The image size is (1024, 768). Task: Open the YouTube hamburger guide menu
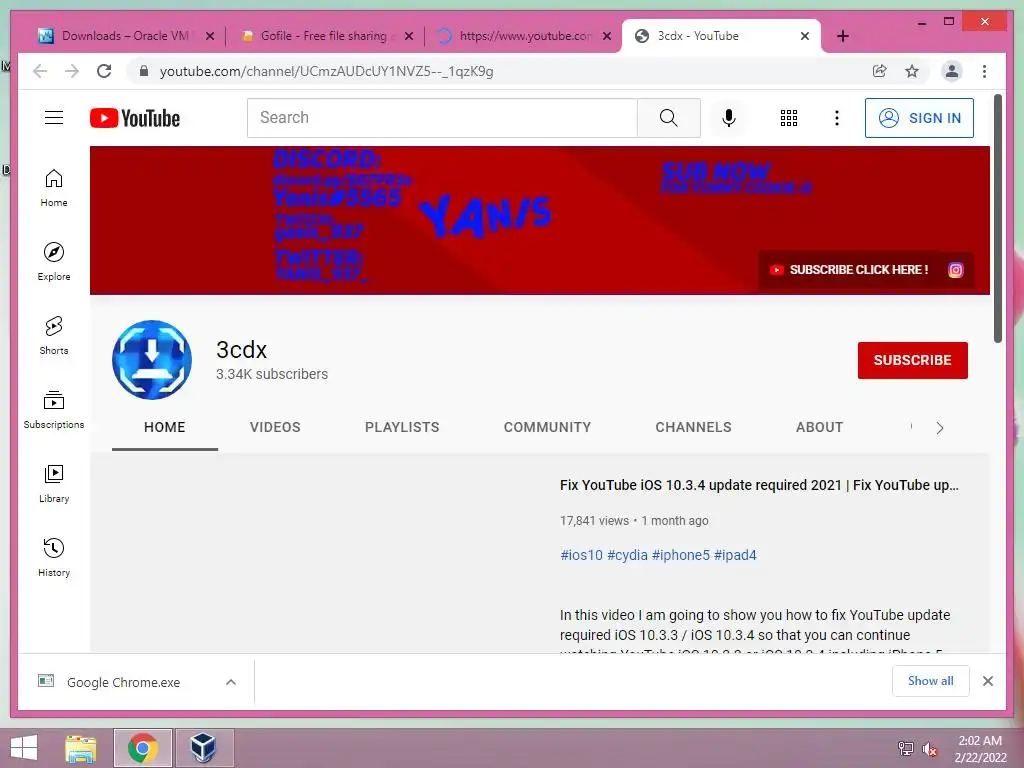[x=54, y=118]
